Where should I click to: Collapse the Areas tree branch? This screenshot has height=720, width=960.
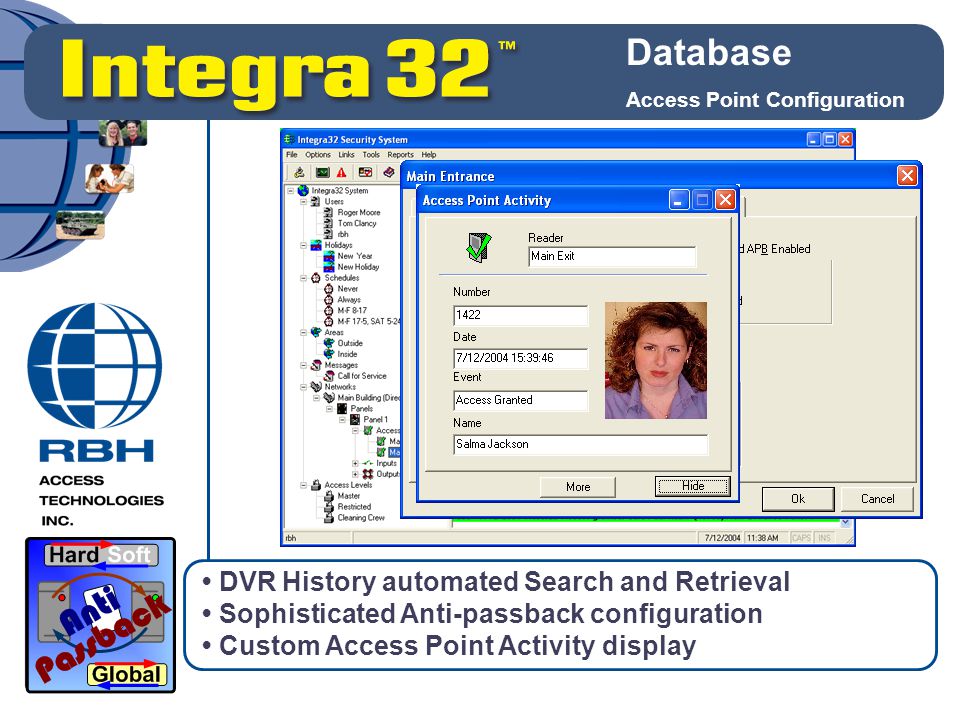[304, 332]
